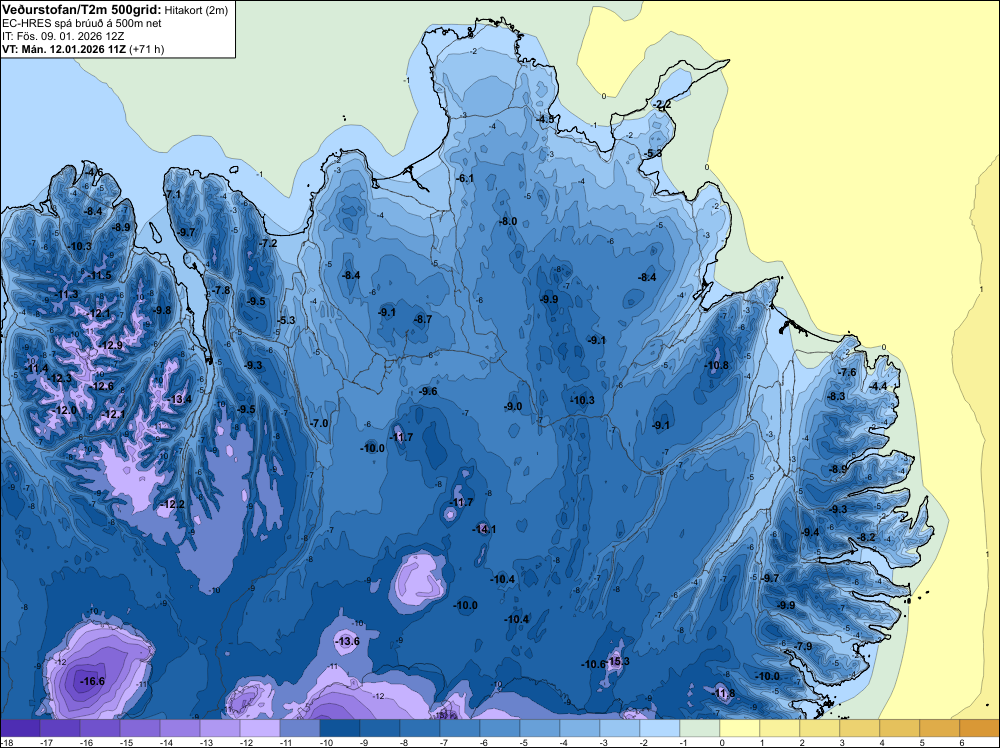Click the -8.7 temperature reading

(423, 319)
